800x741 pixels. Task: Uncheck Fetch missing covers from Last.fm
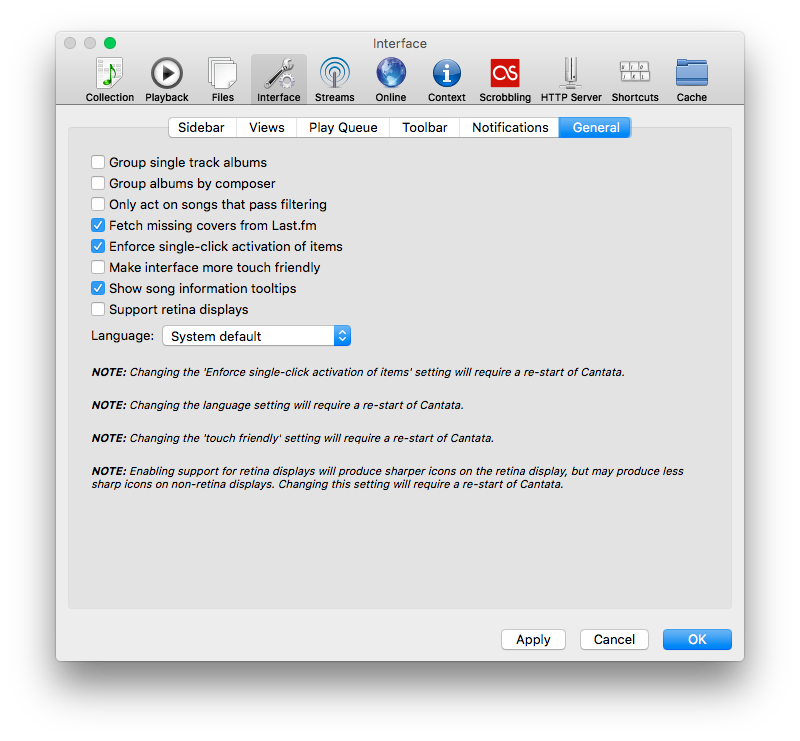[x=98, y=225]
